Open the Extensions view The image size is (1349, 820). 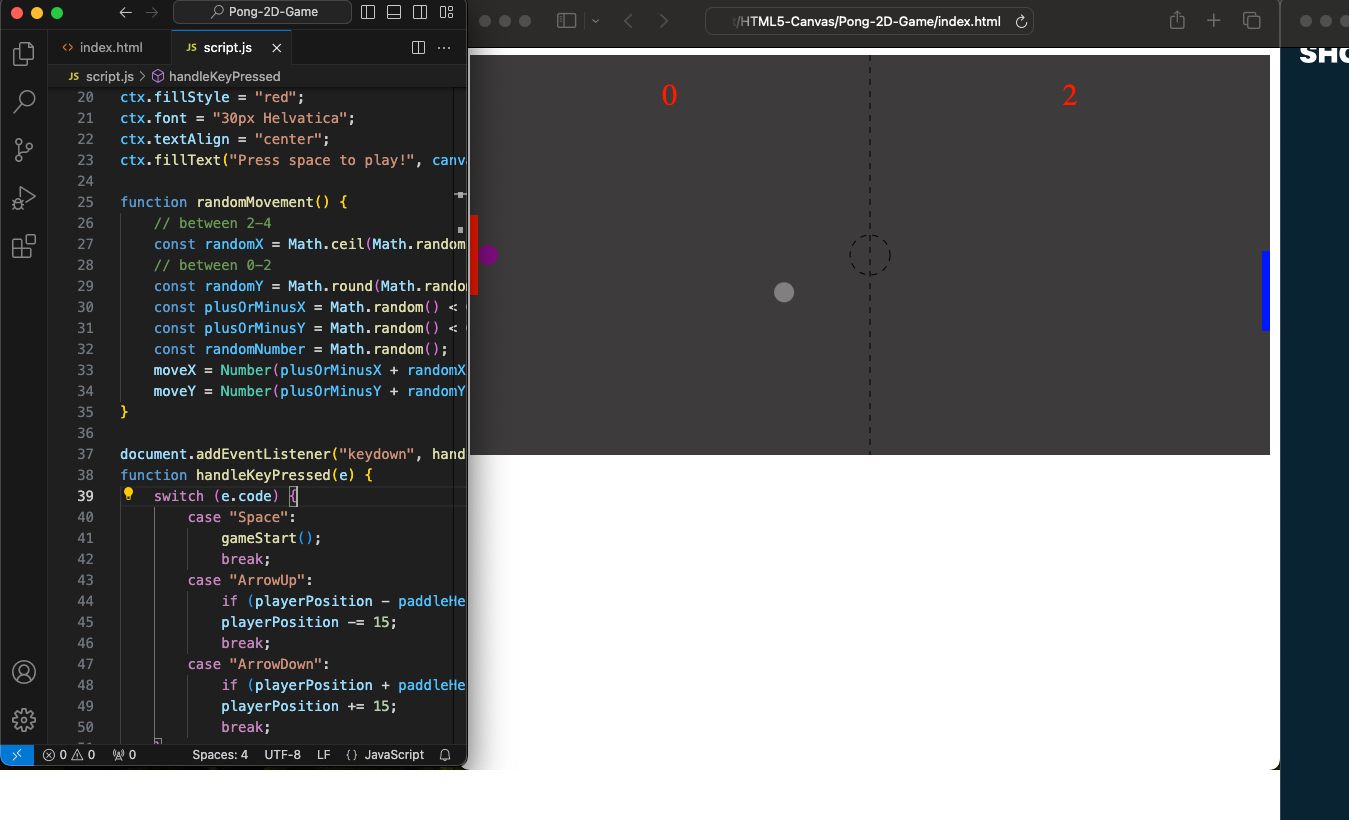click(24, 246)
